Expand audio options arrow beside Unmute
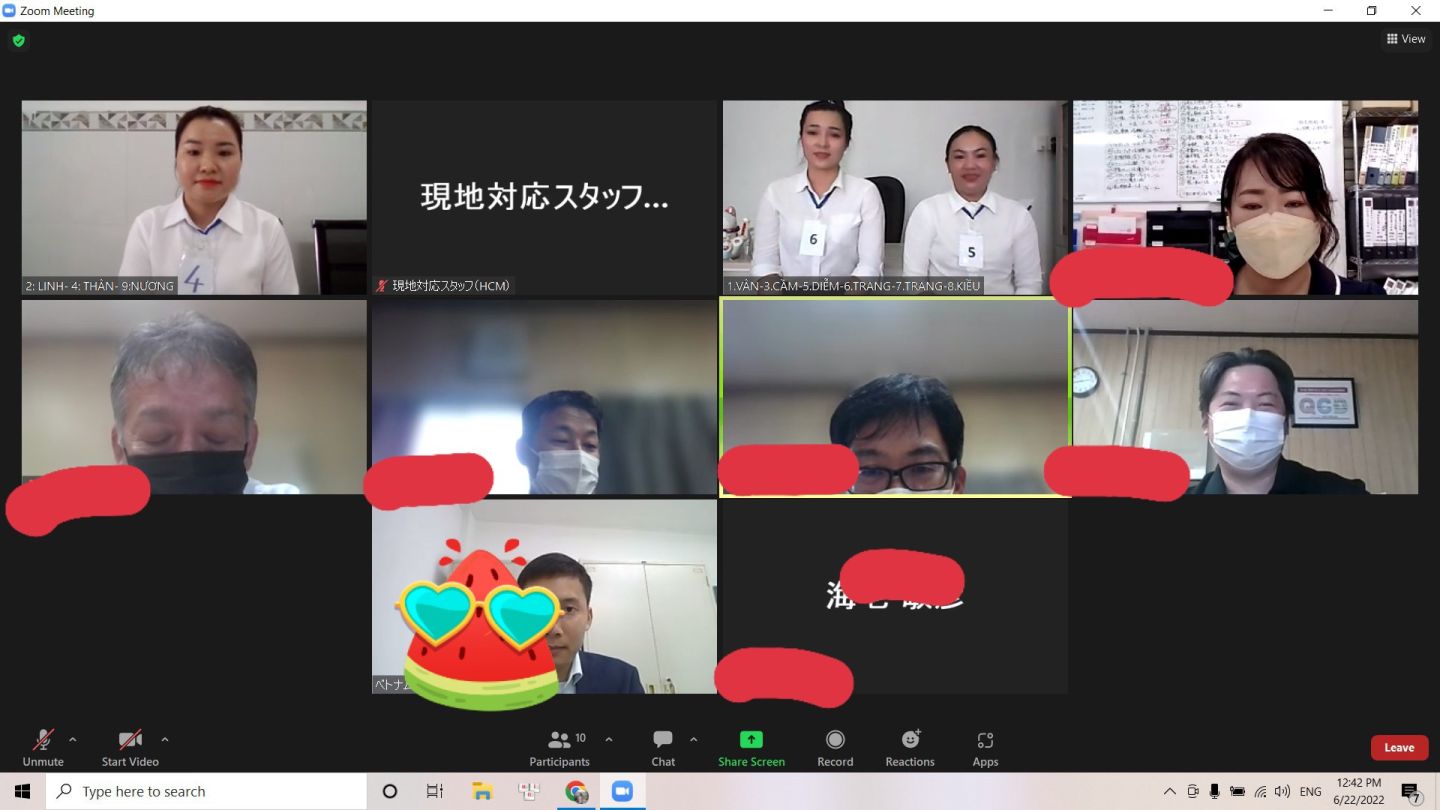This screenshot has height=810, width=1440. [72, 740]
